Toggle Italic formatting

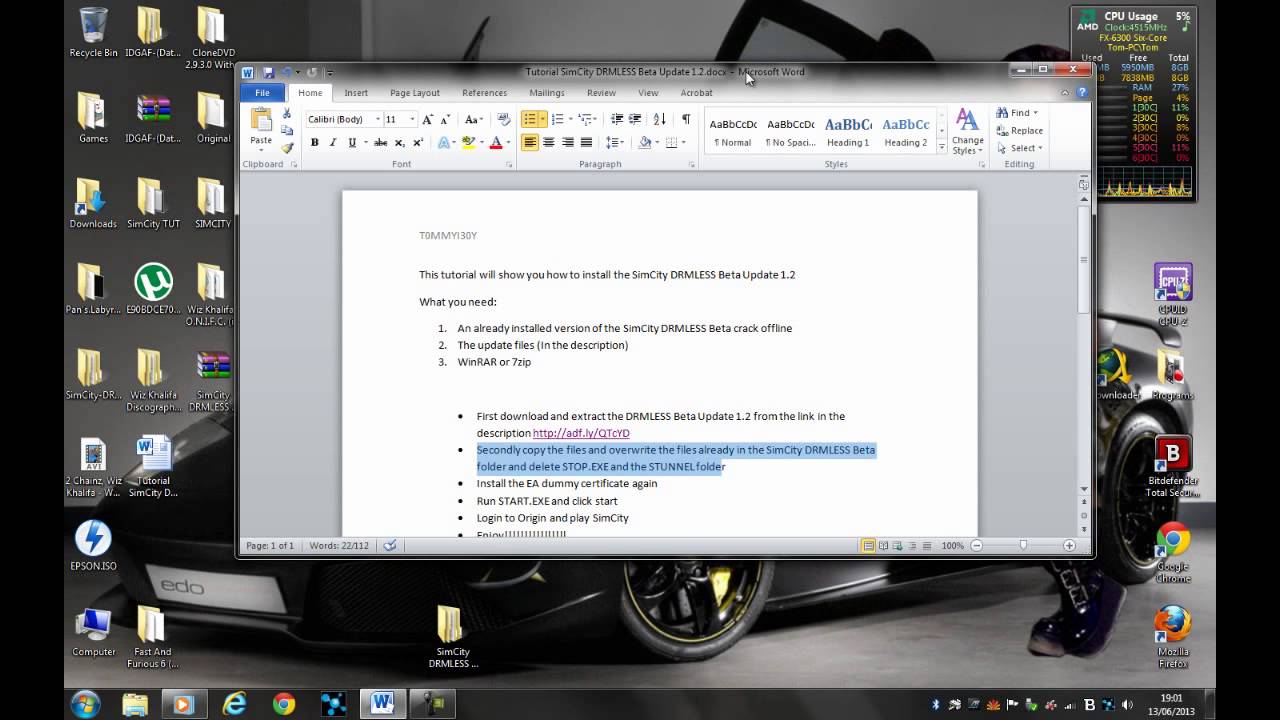pos(333,143)
